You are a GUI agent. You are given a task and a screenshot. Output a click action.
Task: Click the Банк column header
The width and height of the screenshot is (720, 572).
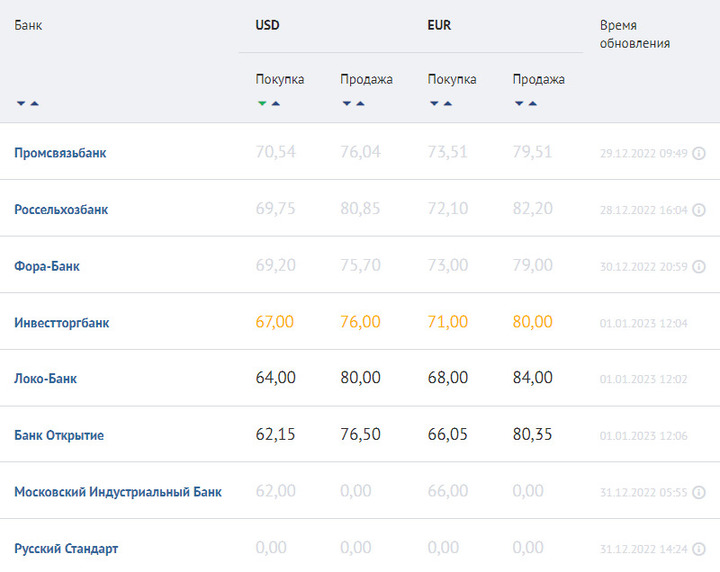pyautogui.click(x=28, y=25)
